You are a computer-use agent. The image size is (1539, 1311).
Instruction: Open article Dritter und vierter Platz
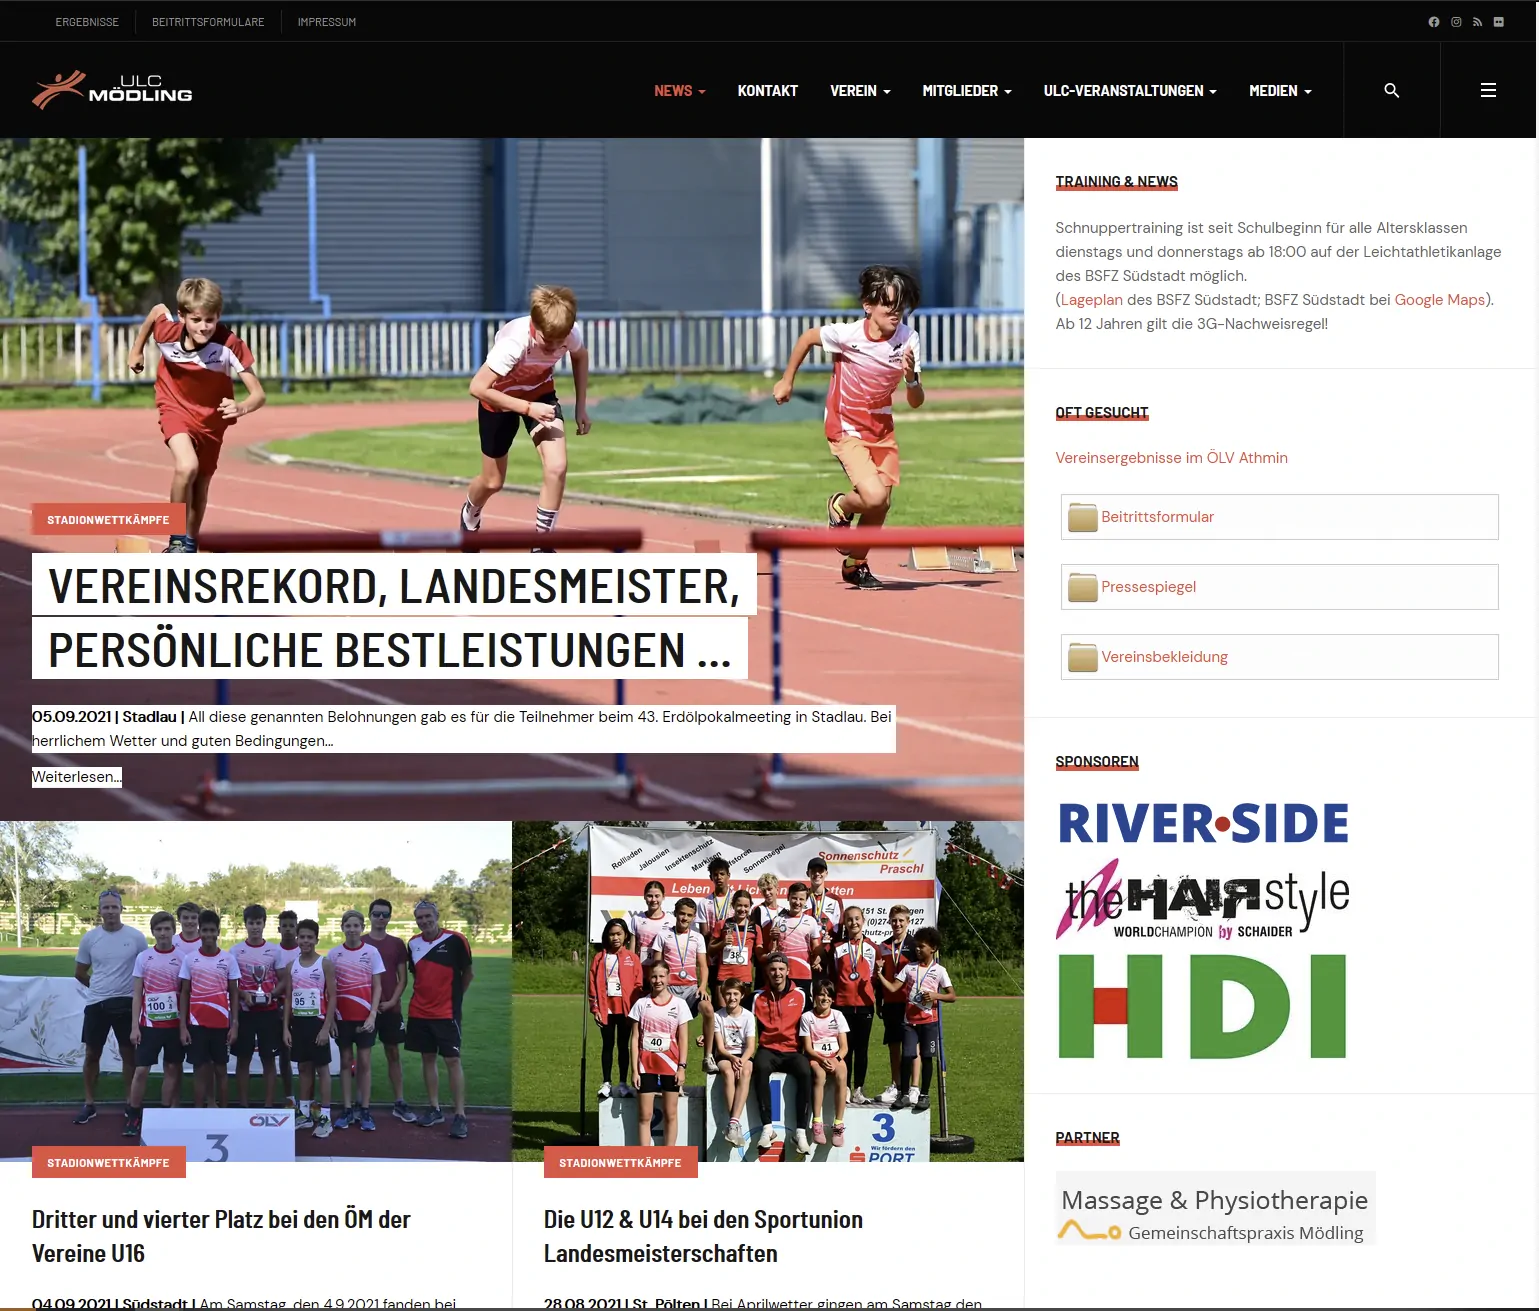221,1237
